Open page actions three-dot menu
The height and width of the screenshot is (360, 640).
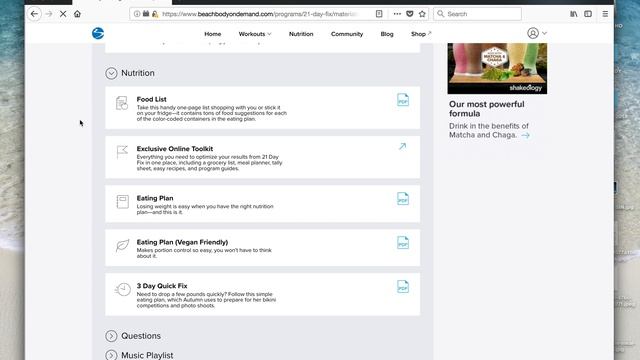pyautogui.click(x=397, y=14)
